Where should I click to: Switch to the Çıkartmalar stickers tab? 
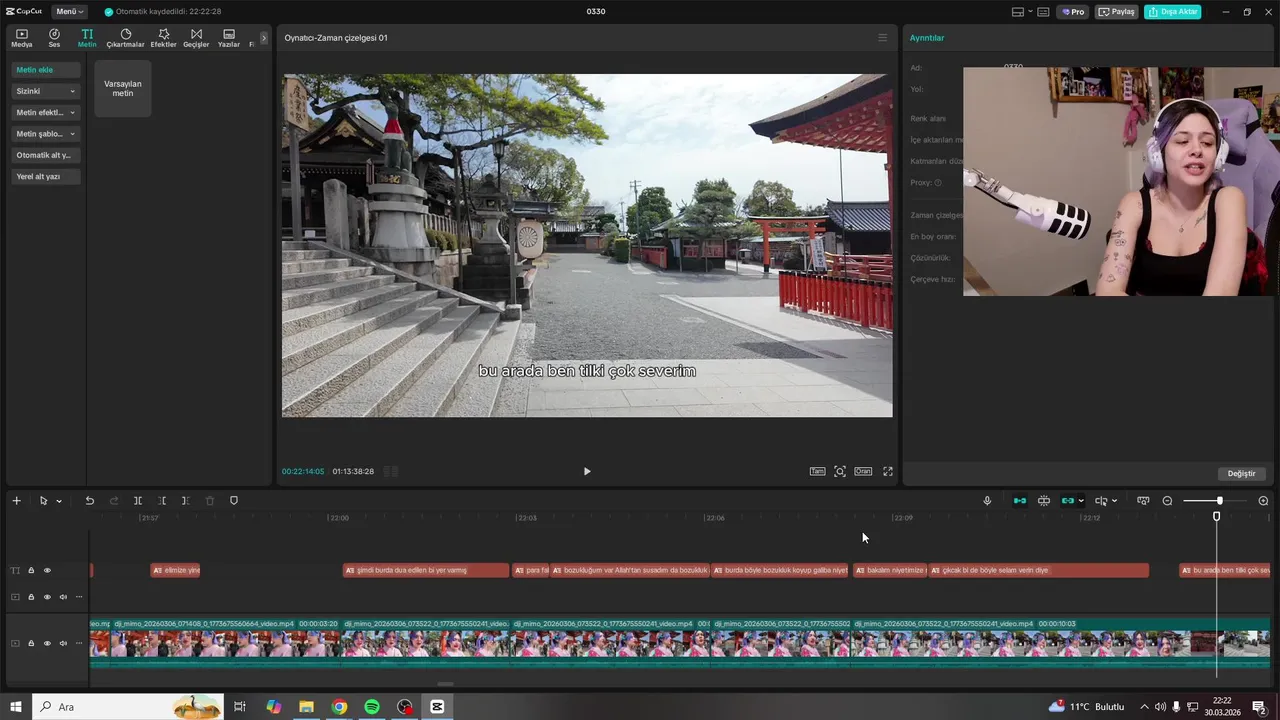click(125, 38)
